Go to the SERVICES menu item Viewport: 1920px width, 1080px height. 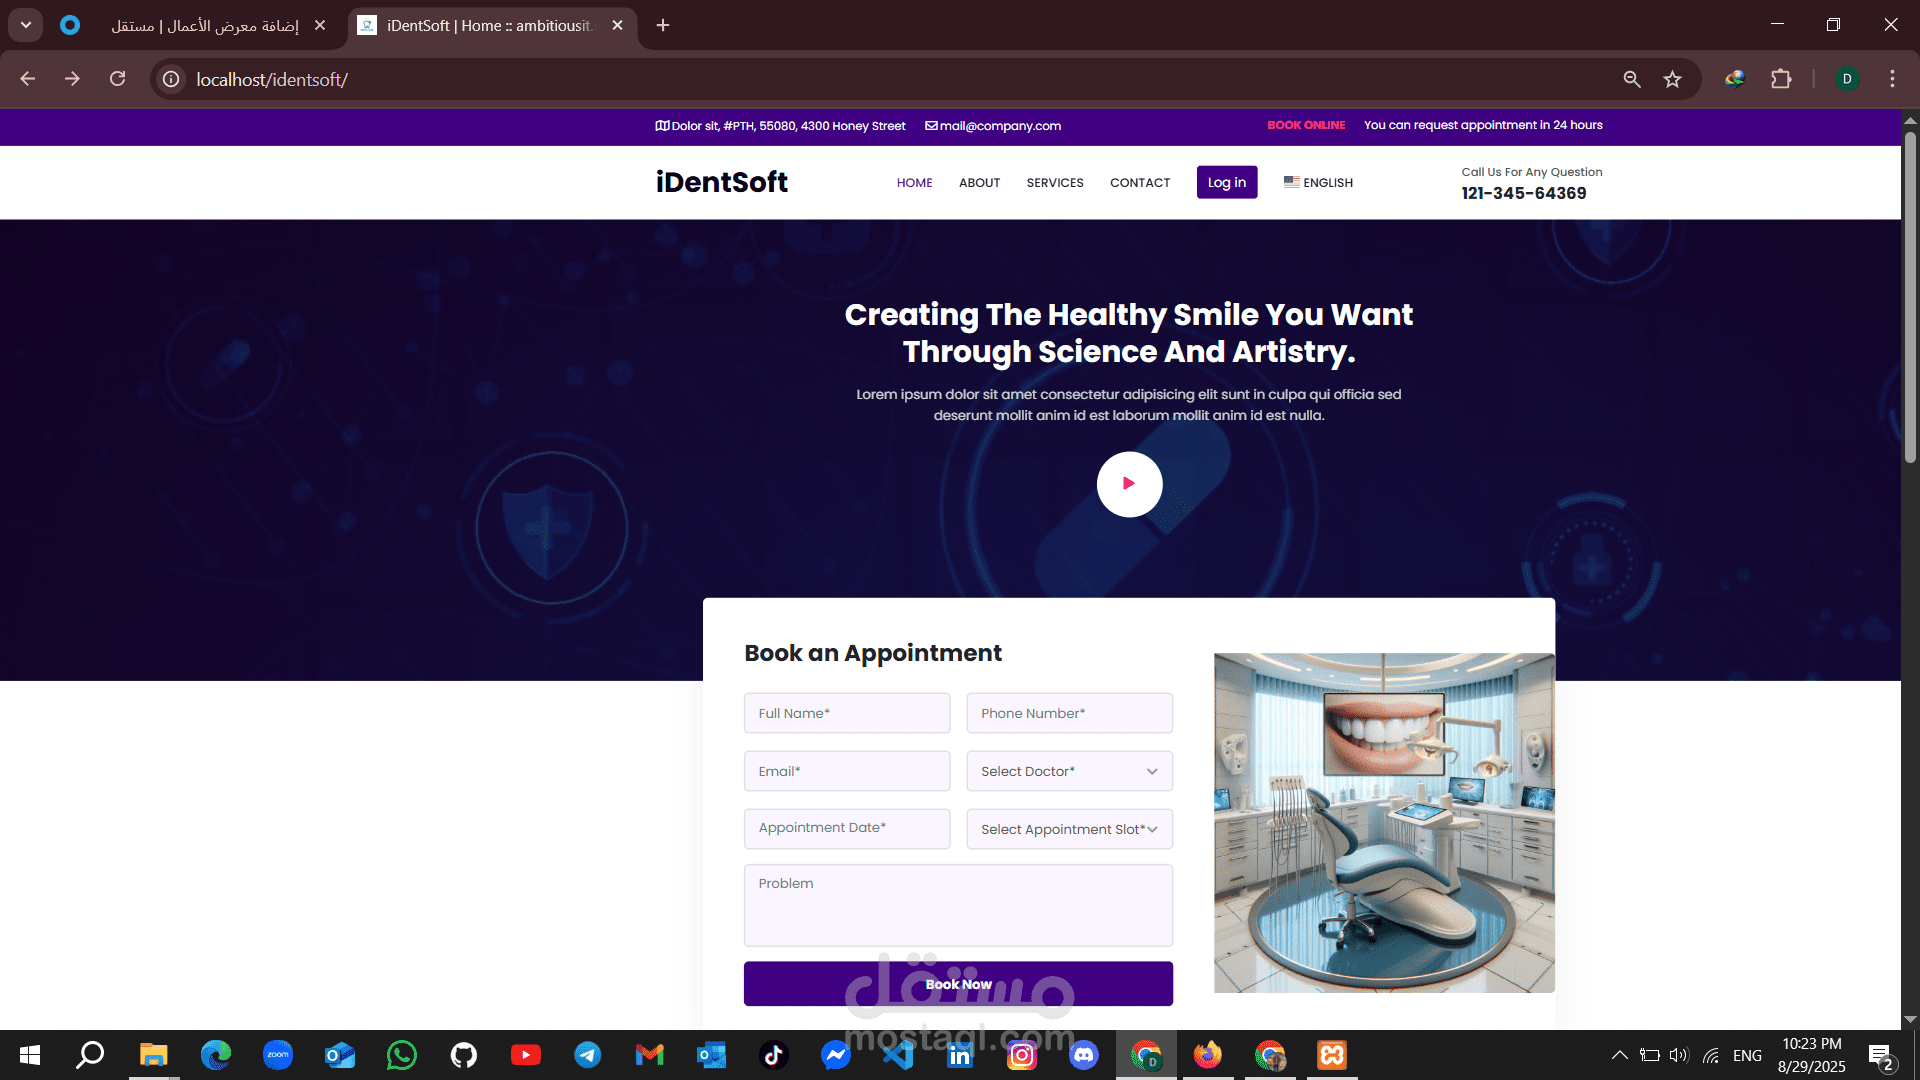pos(1054,183)
